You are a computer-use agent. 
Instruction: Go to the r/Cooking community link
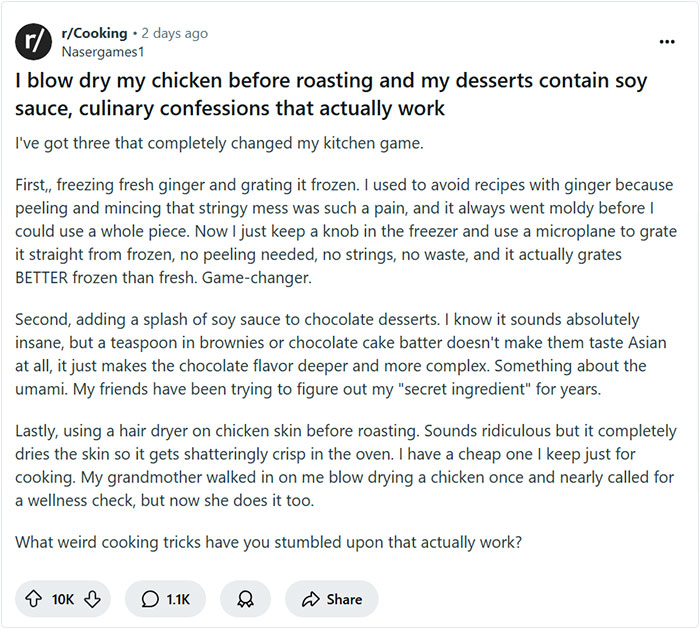[93, 33]
